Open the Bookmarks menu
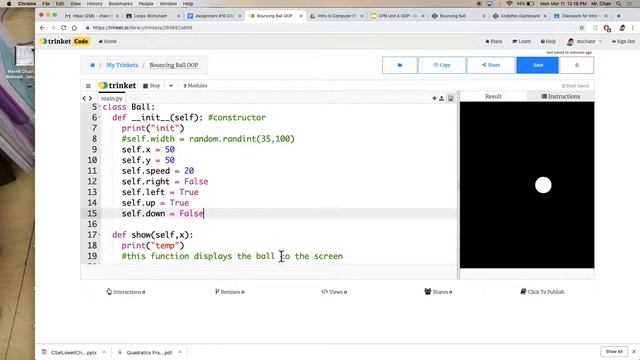Viewport: 640px width, 360px height. pos(120,4)
